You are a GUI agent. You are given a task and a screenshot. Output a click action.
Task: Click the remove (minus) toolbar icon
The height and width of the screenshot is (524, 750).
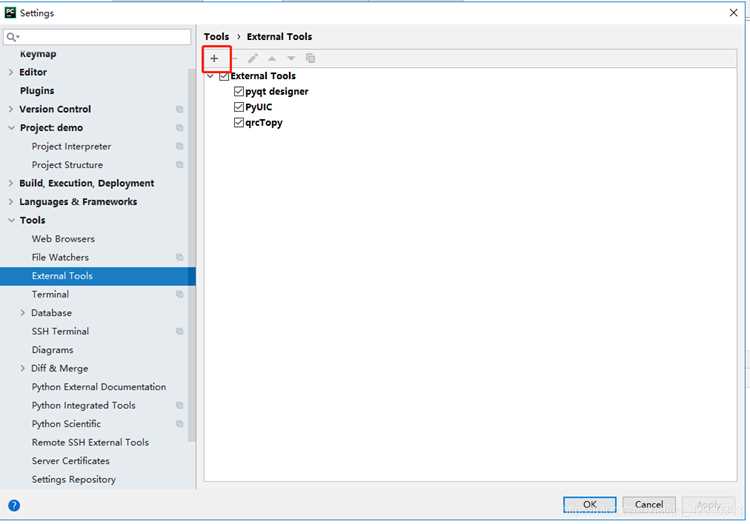pos(234,58)
